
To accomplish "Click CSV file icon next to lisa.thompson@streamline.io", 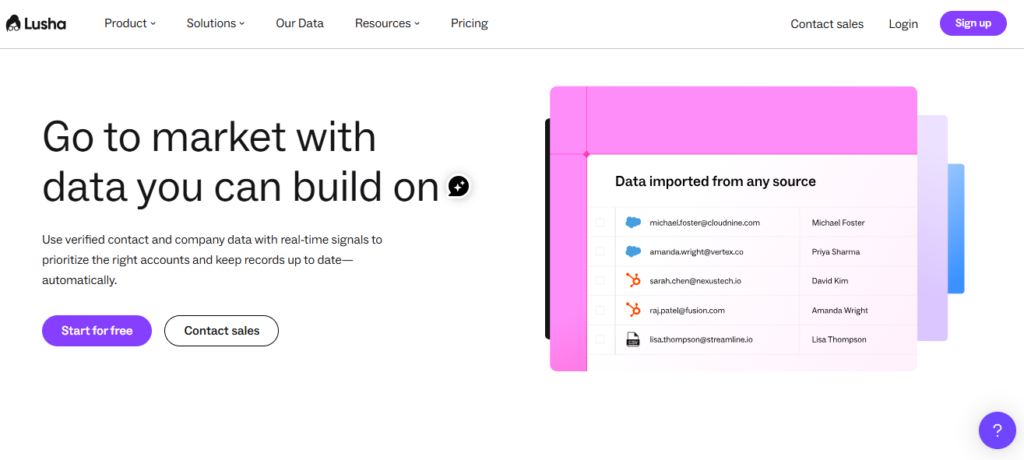I will (633, 340).
